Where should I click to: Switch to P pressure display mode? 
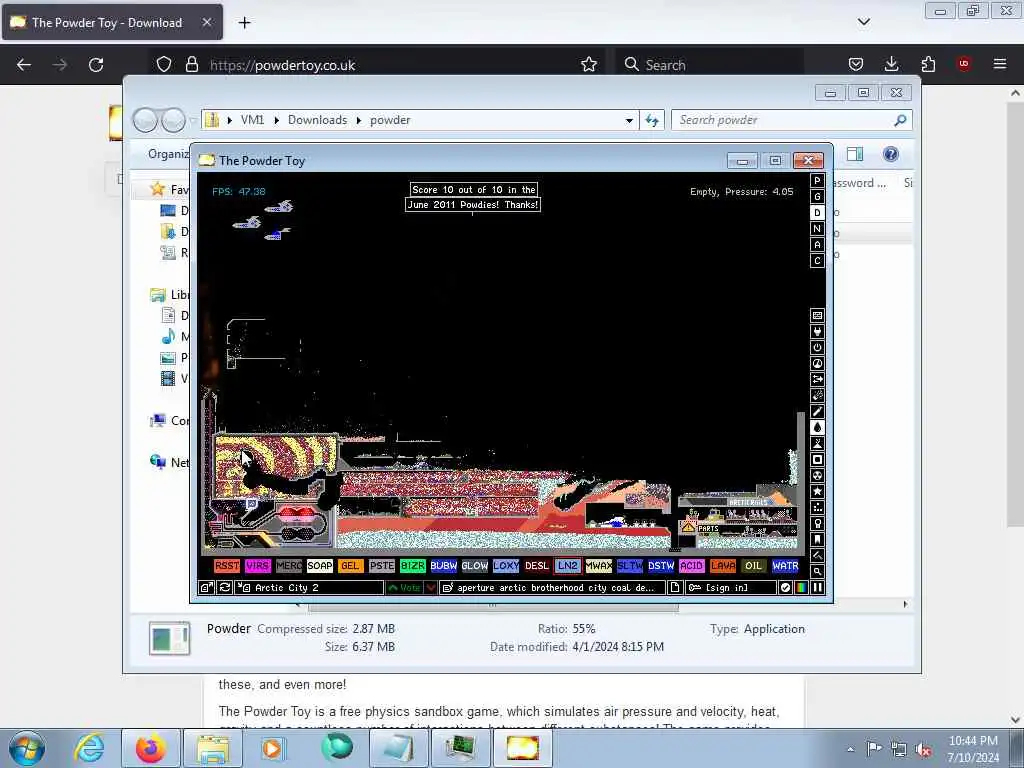pyautogui.click(x=817, y=181)
